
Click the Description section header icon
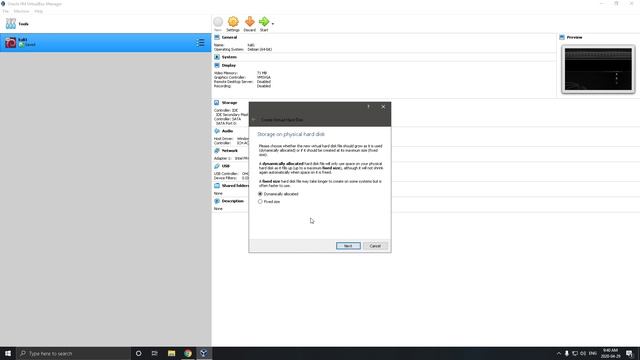coord(217,201)
